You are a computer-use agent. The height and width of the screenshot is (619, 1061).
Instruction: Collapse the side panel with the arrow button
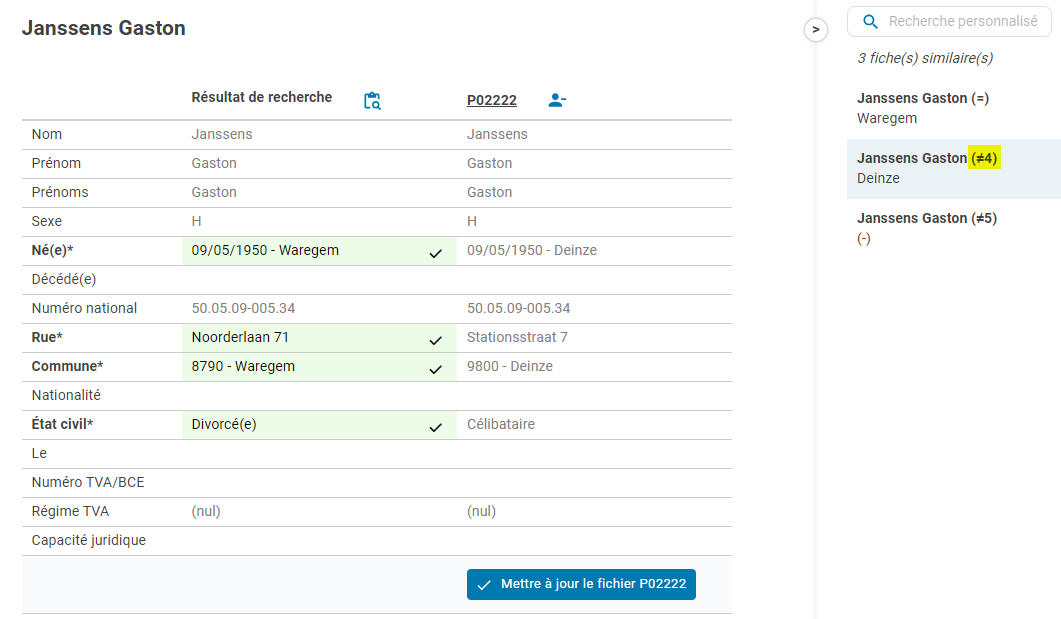pos(815,30)
